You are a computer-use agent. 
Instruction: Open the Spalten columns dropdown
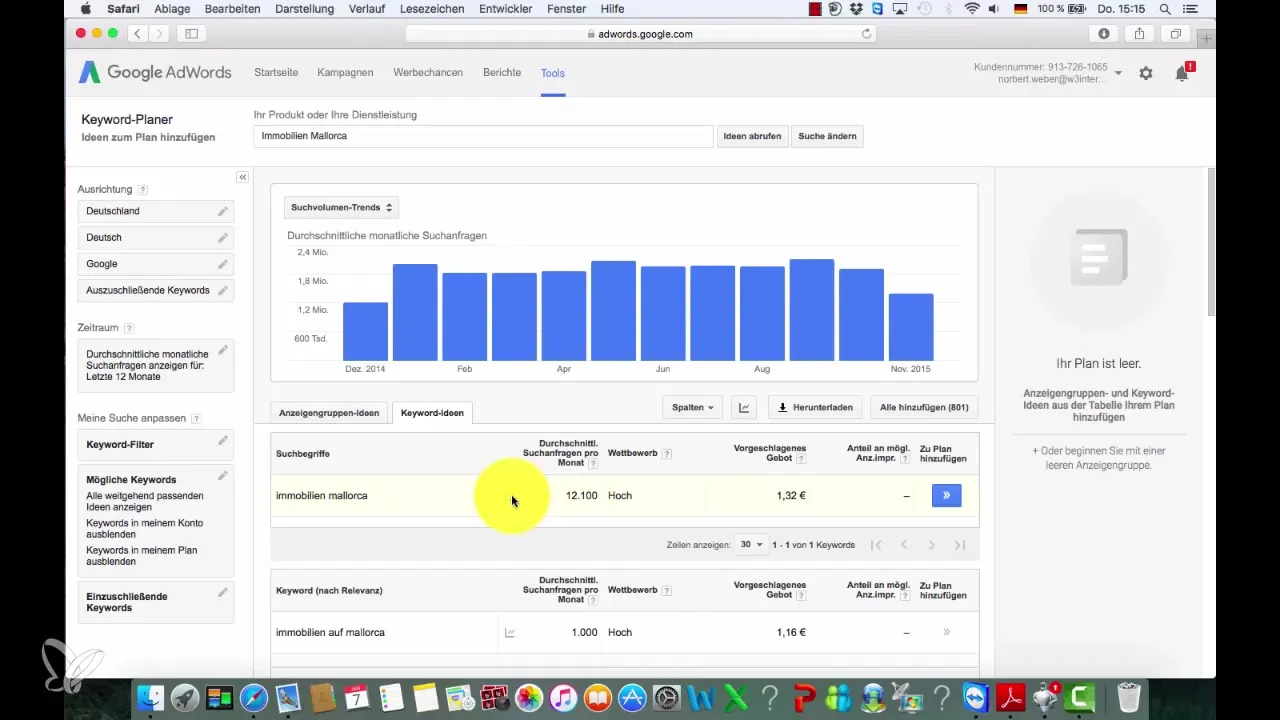point(693,407)
